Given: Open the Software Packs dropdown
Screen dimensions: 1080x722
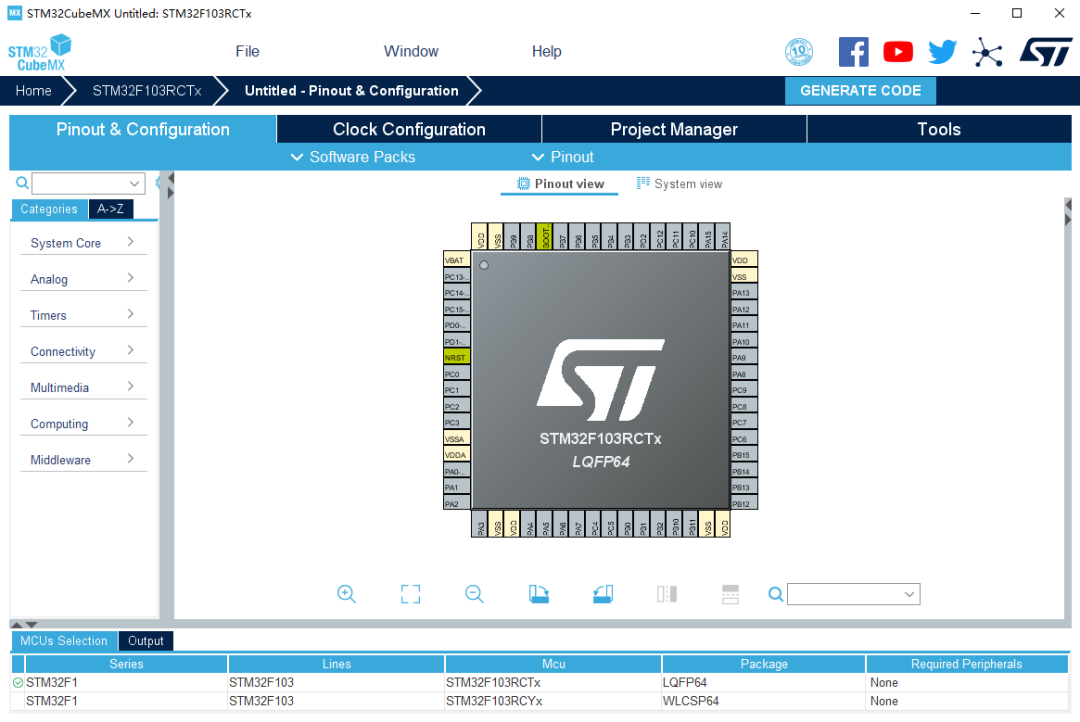Looking at the screenshot, I should coord(353,157).
